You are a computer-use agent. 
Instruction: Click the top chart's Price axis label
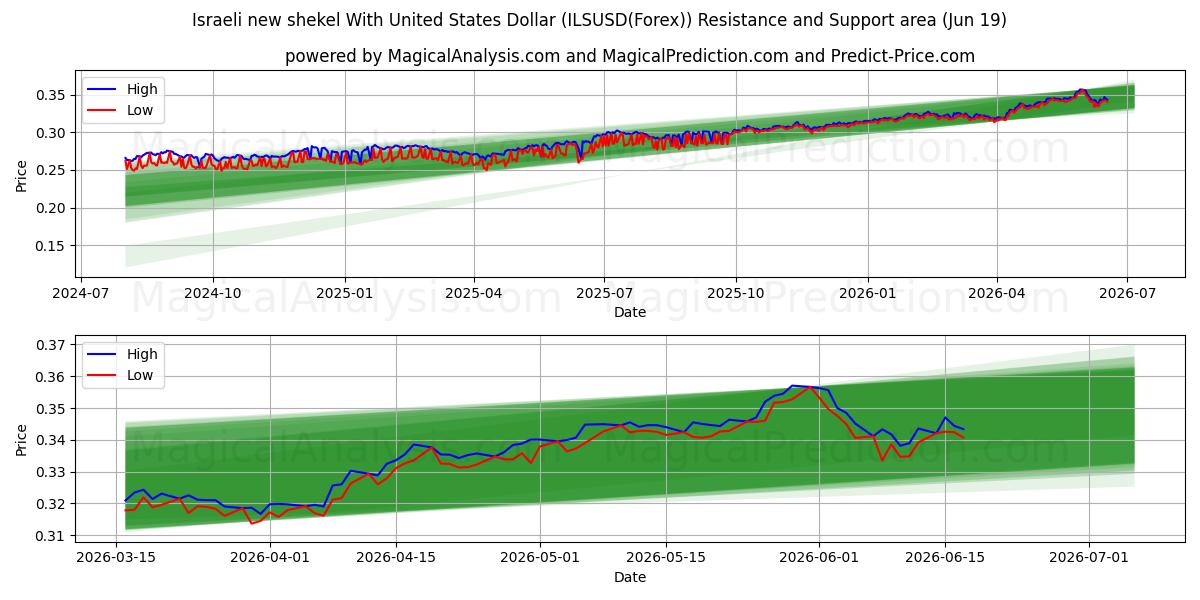pyautogui.click(x=22, y=176)
